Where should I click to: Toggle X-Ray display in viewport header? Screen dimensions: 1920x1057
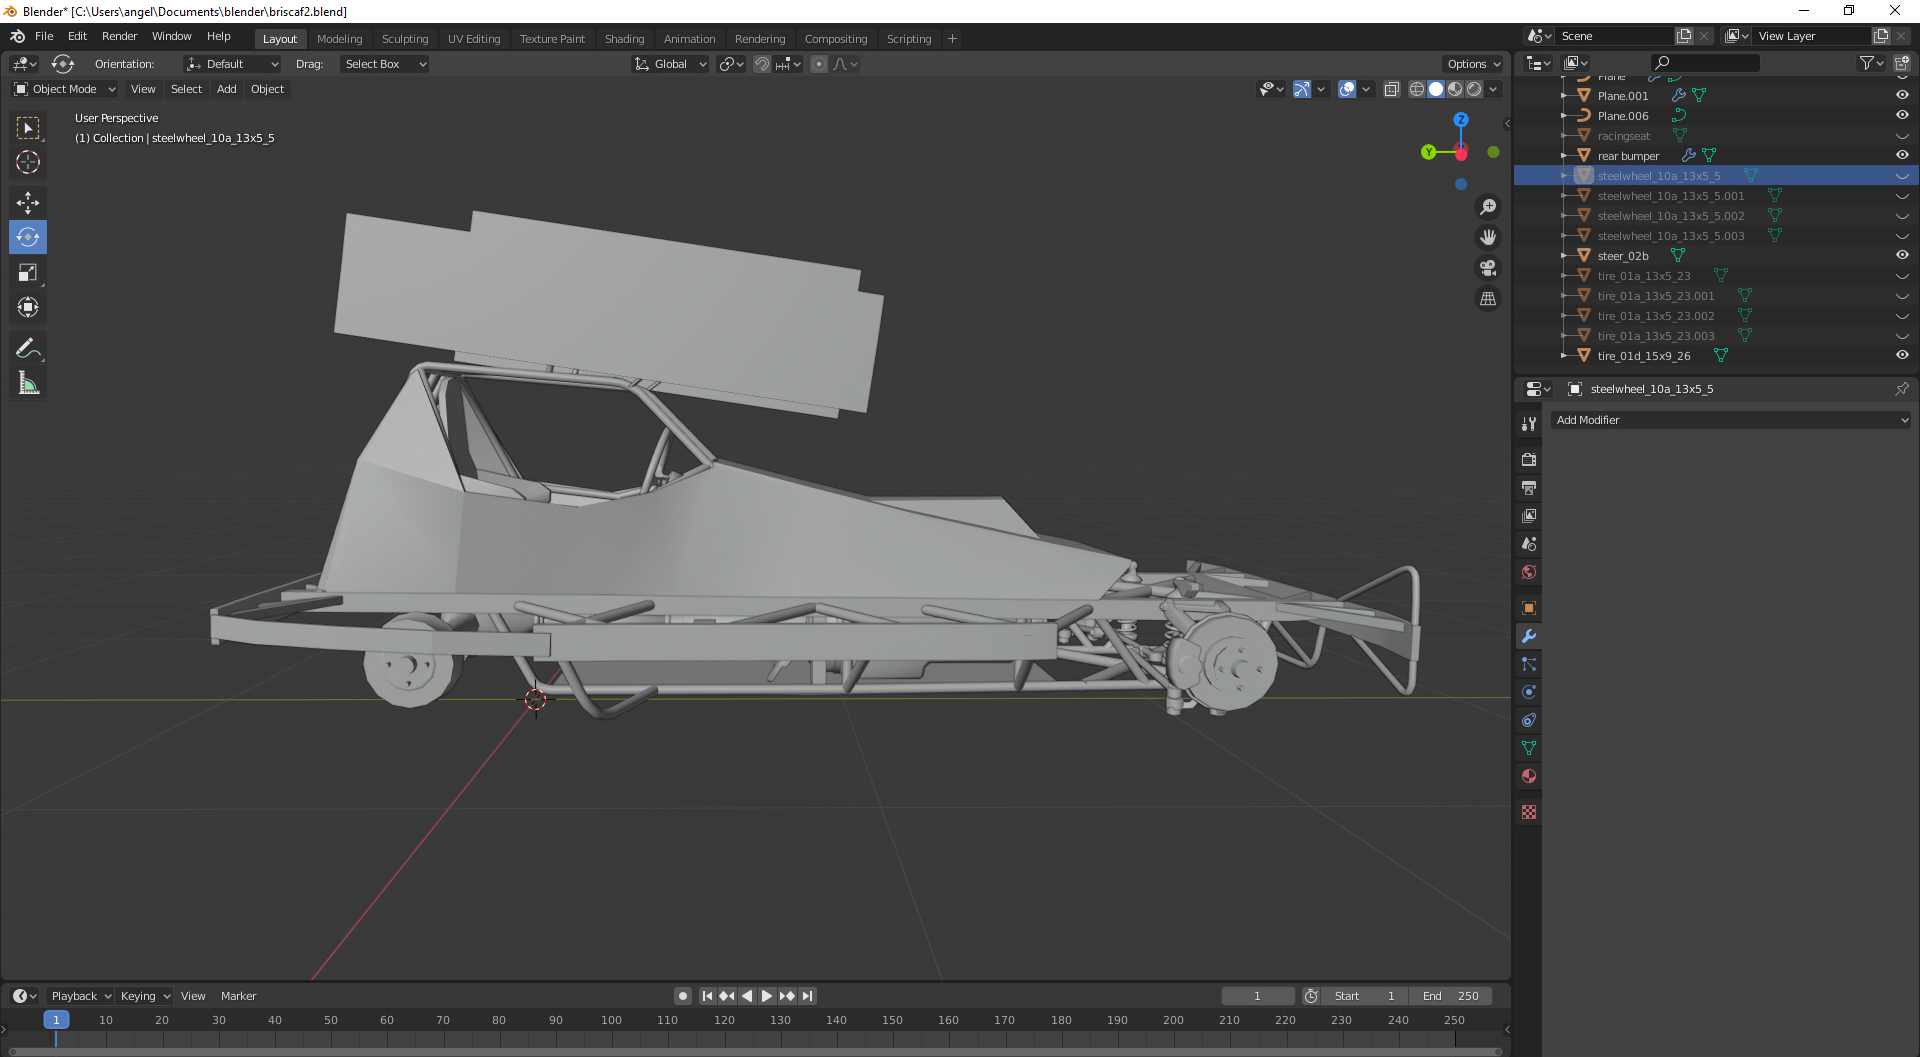tap(1391, 89)
